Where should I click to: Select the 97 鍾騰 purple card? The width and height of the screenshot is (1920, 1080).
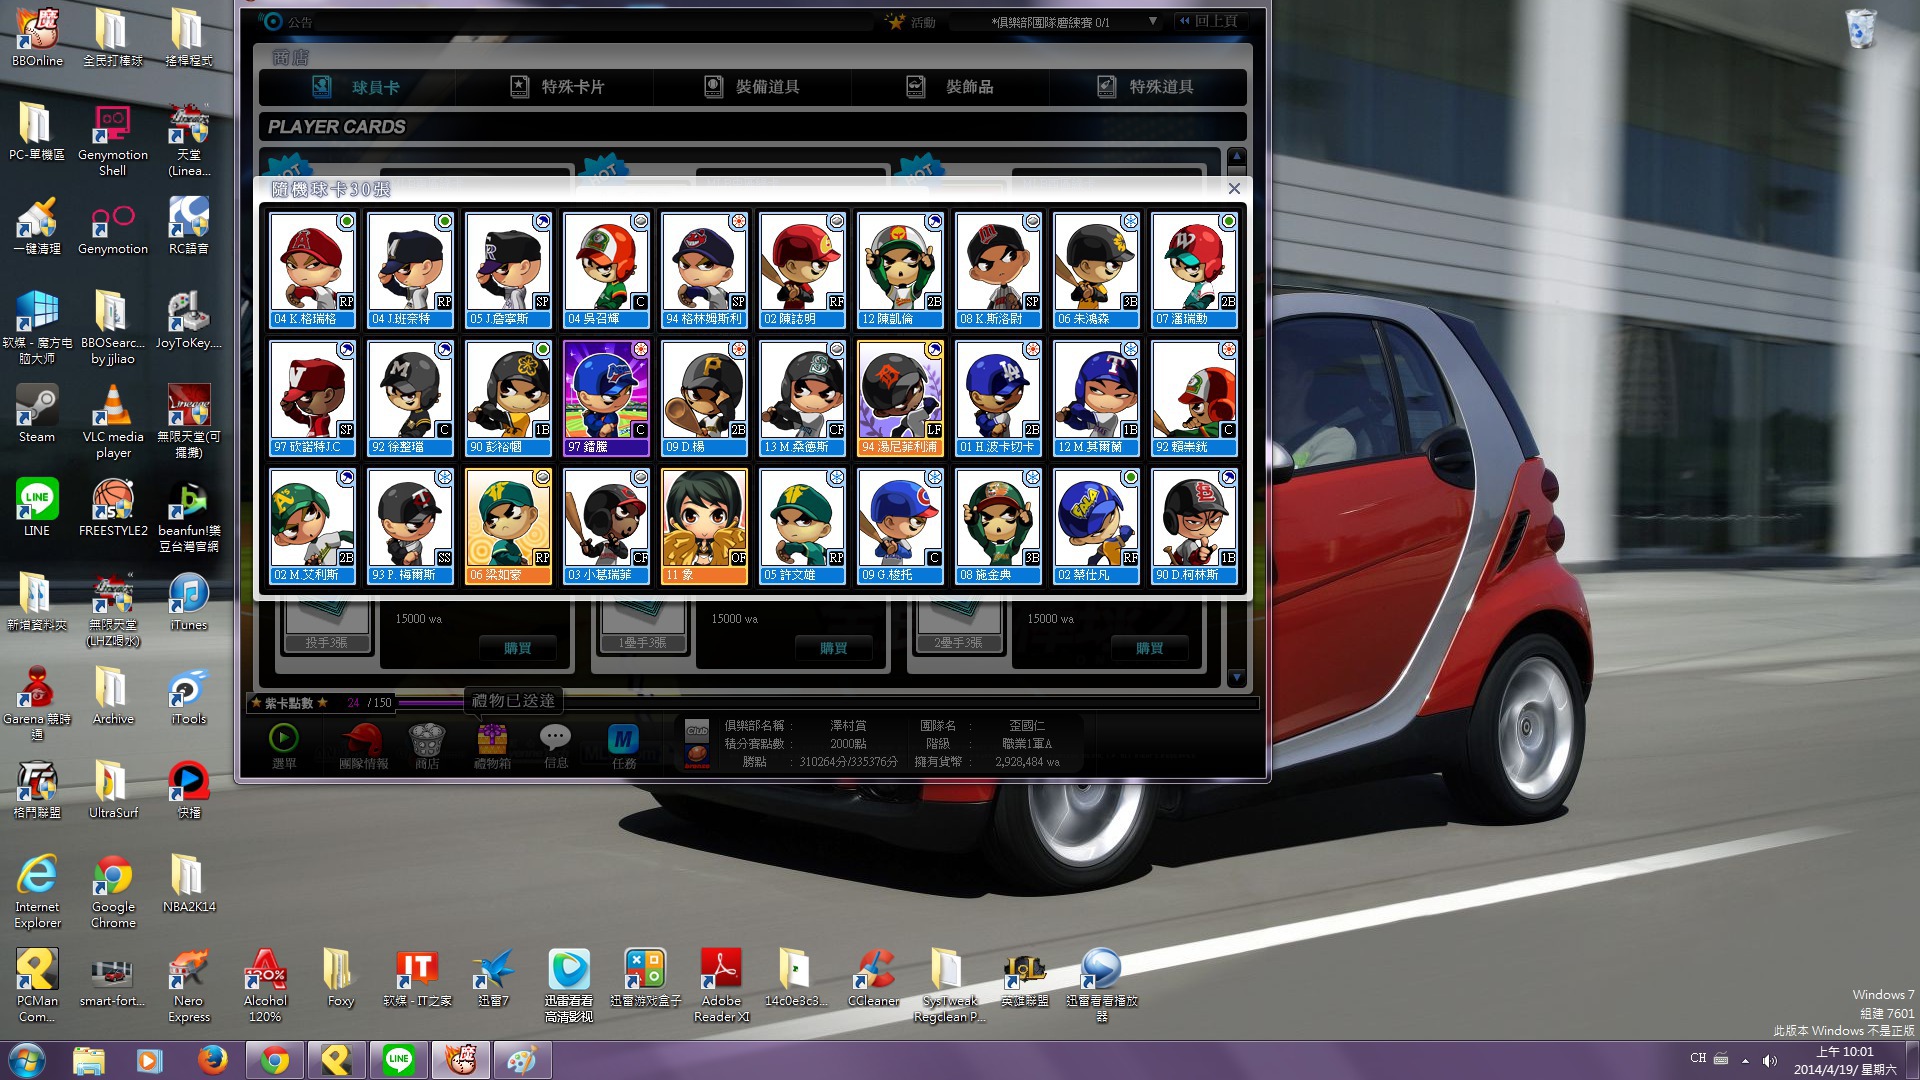606,398
